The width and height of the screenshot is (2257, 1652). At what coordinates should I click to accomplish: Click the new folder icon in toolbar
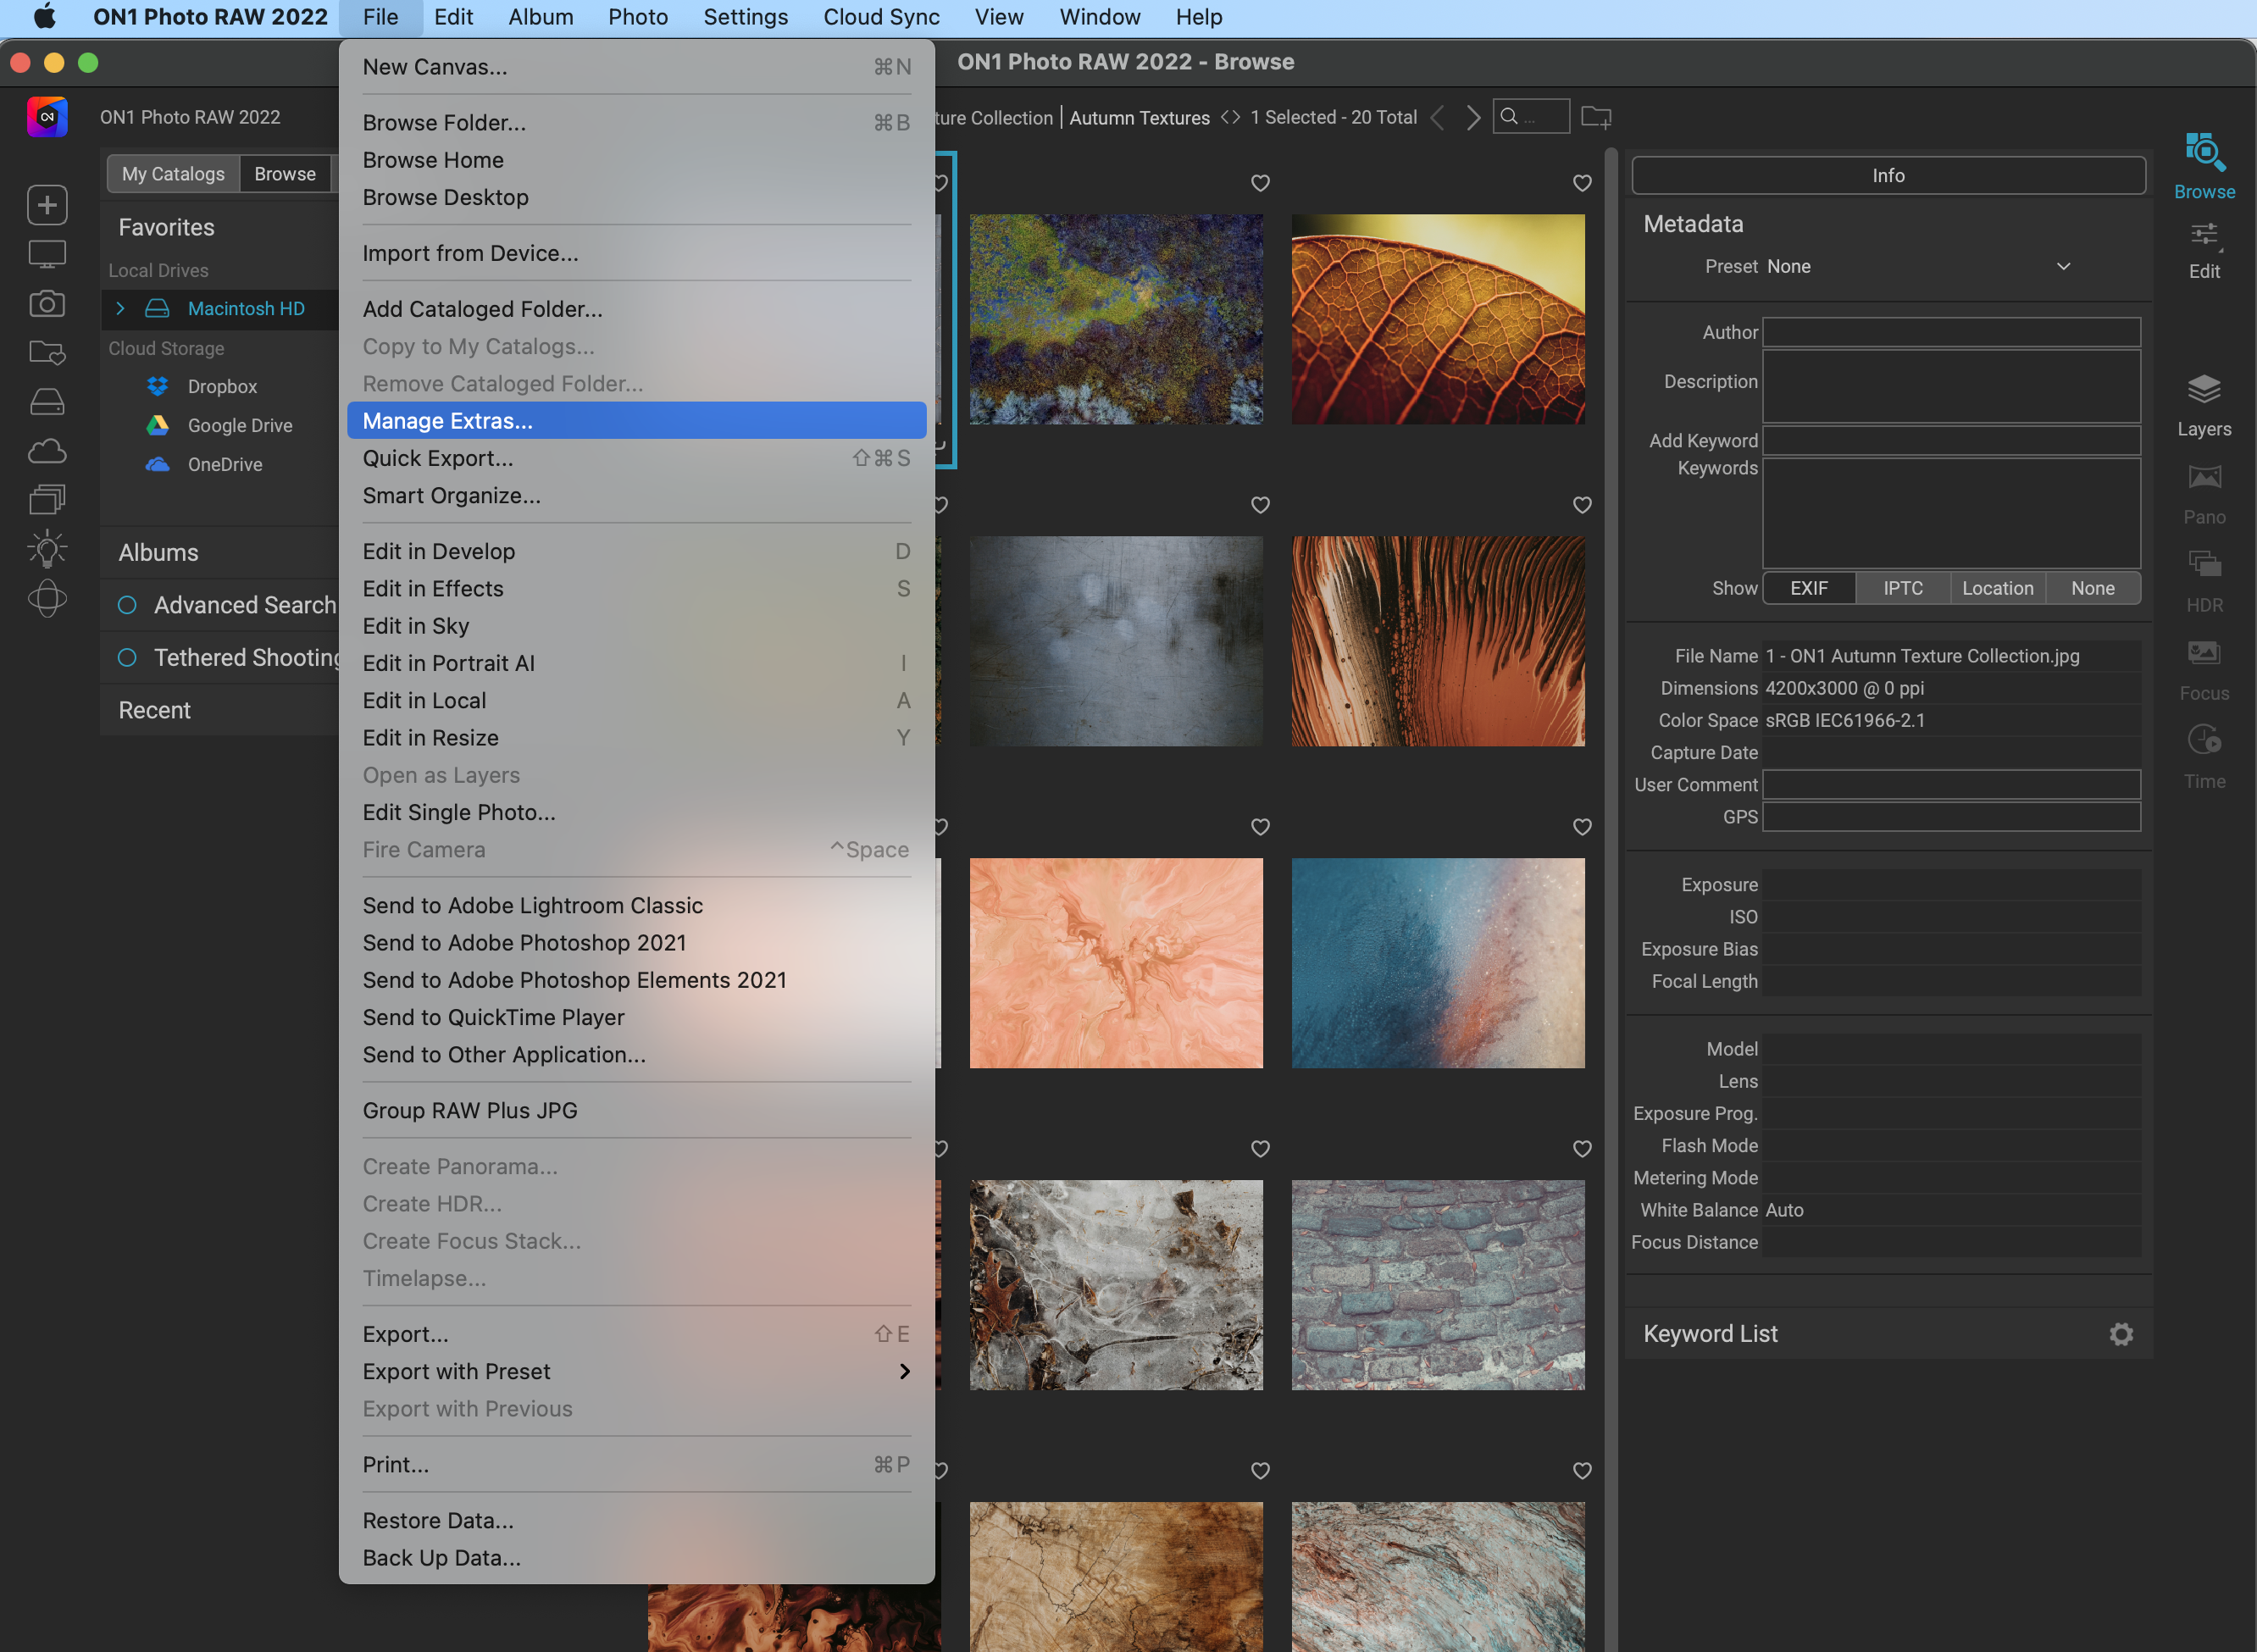(1595, 118)
